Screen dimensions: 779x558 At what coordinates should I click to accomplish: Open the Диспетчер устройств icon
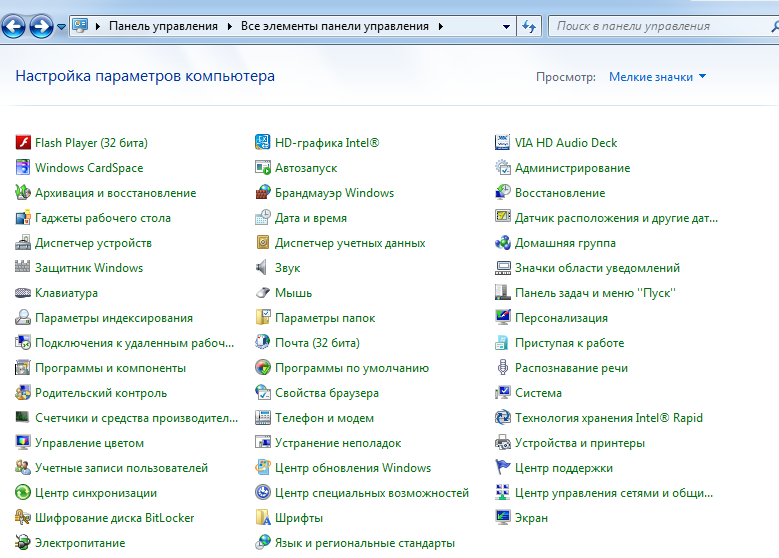23,242
